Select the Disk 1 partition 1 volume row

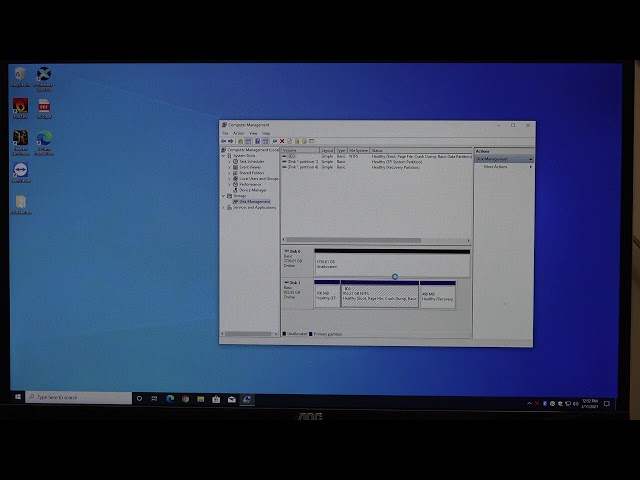[376, 162]
